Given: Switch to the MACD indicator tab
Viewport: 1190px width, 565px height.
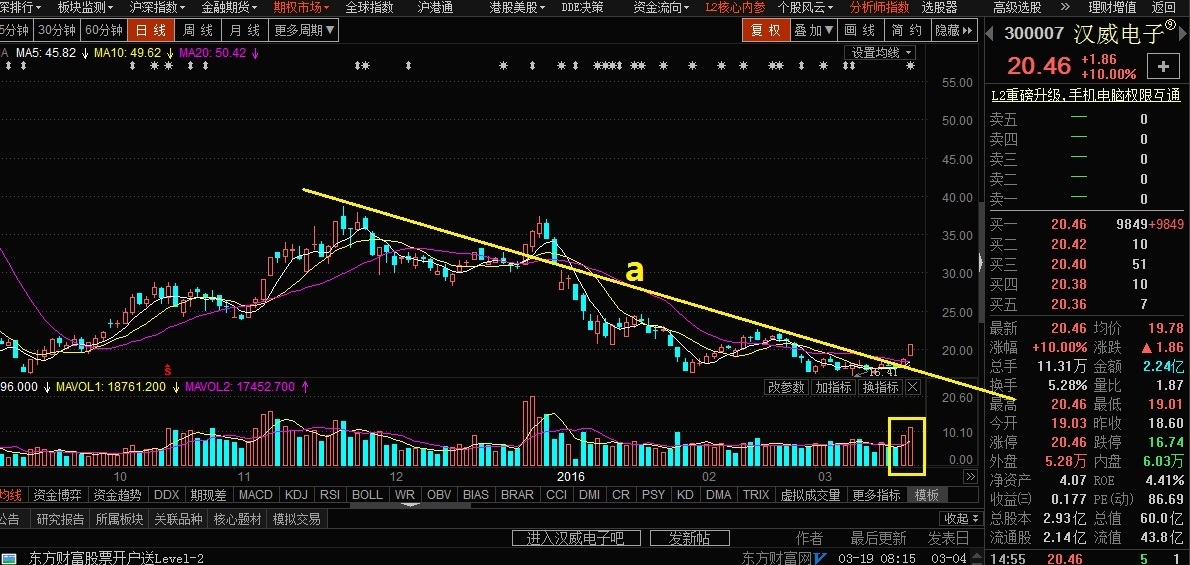Looking at the screenshot, I should coord(255,495).
